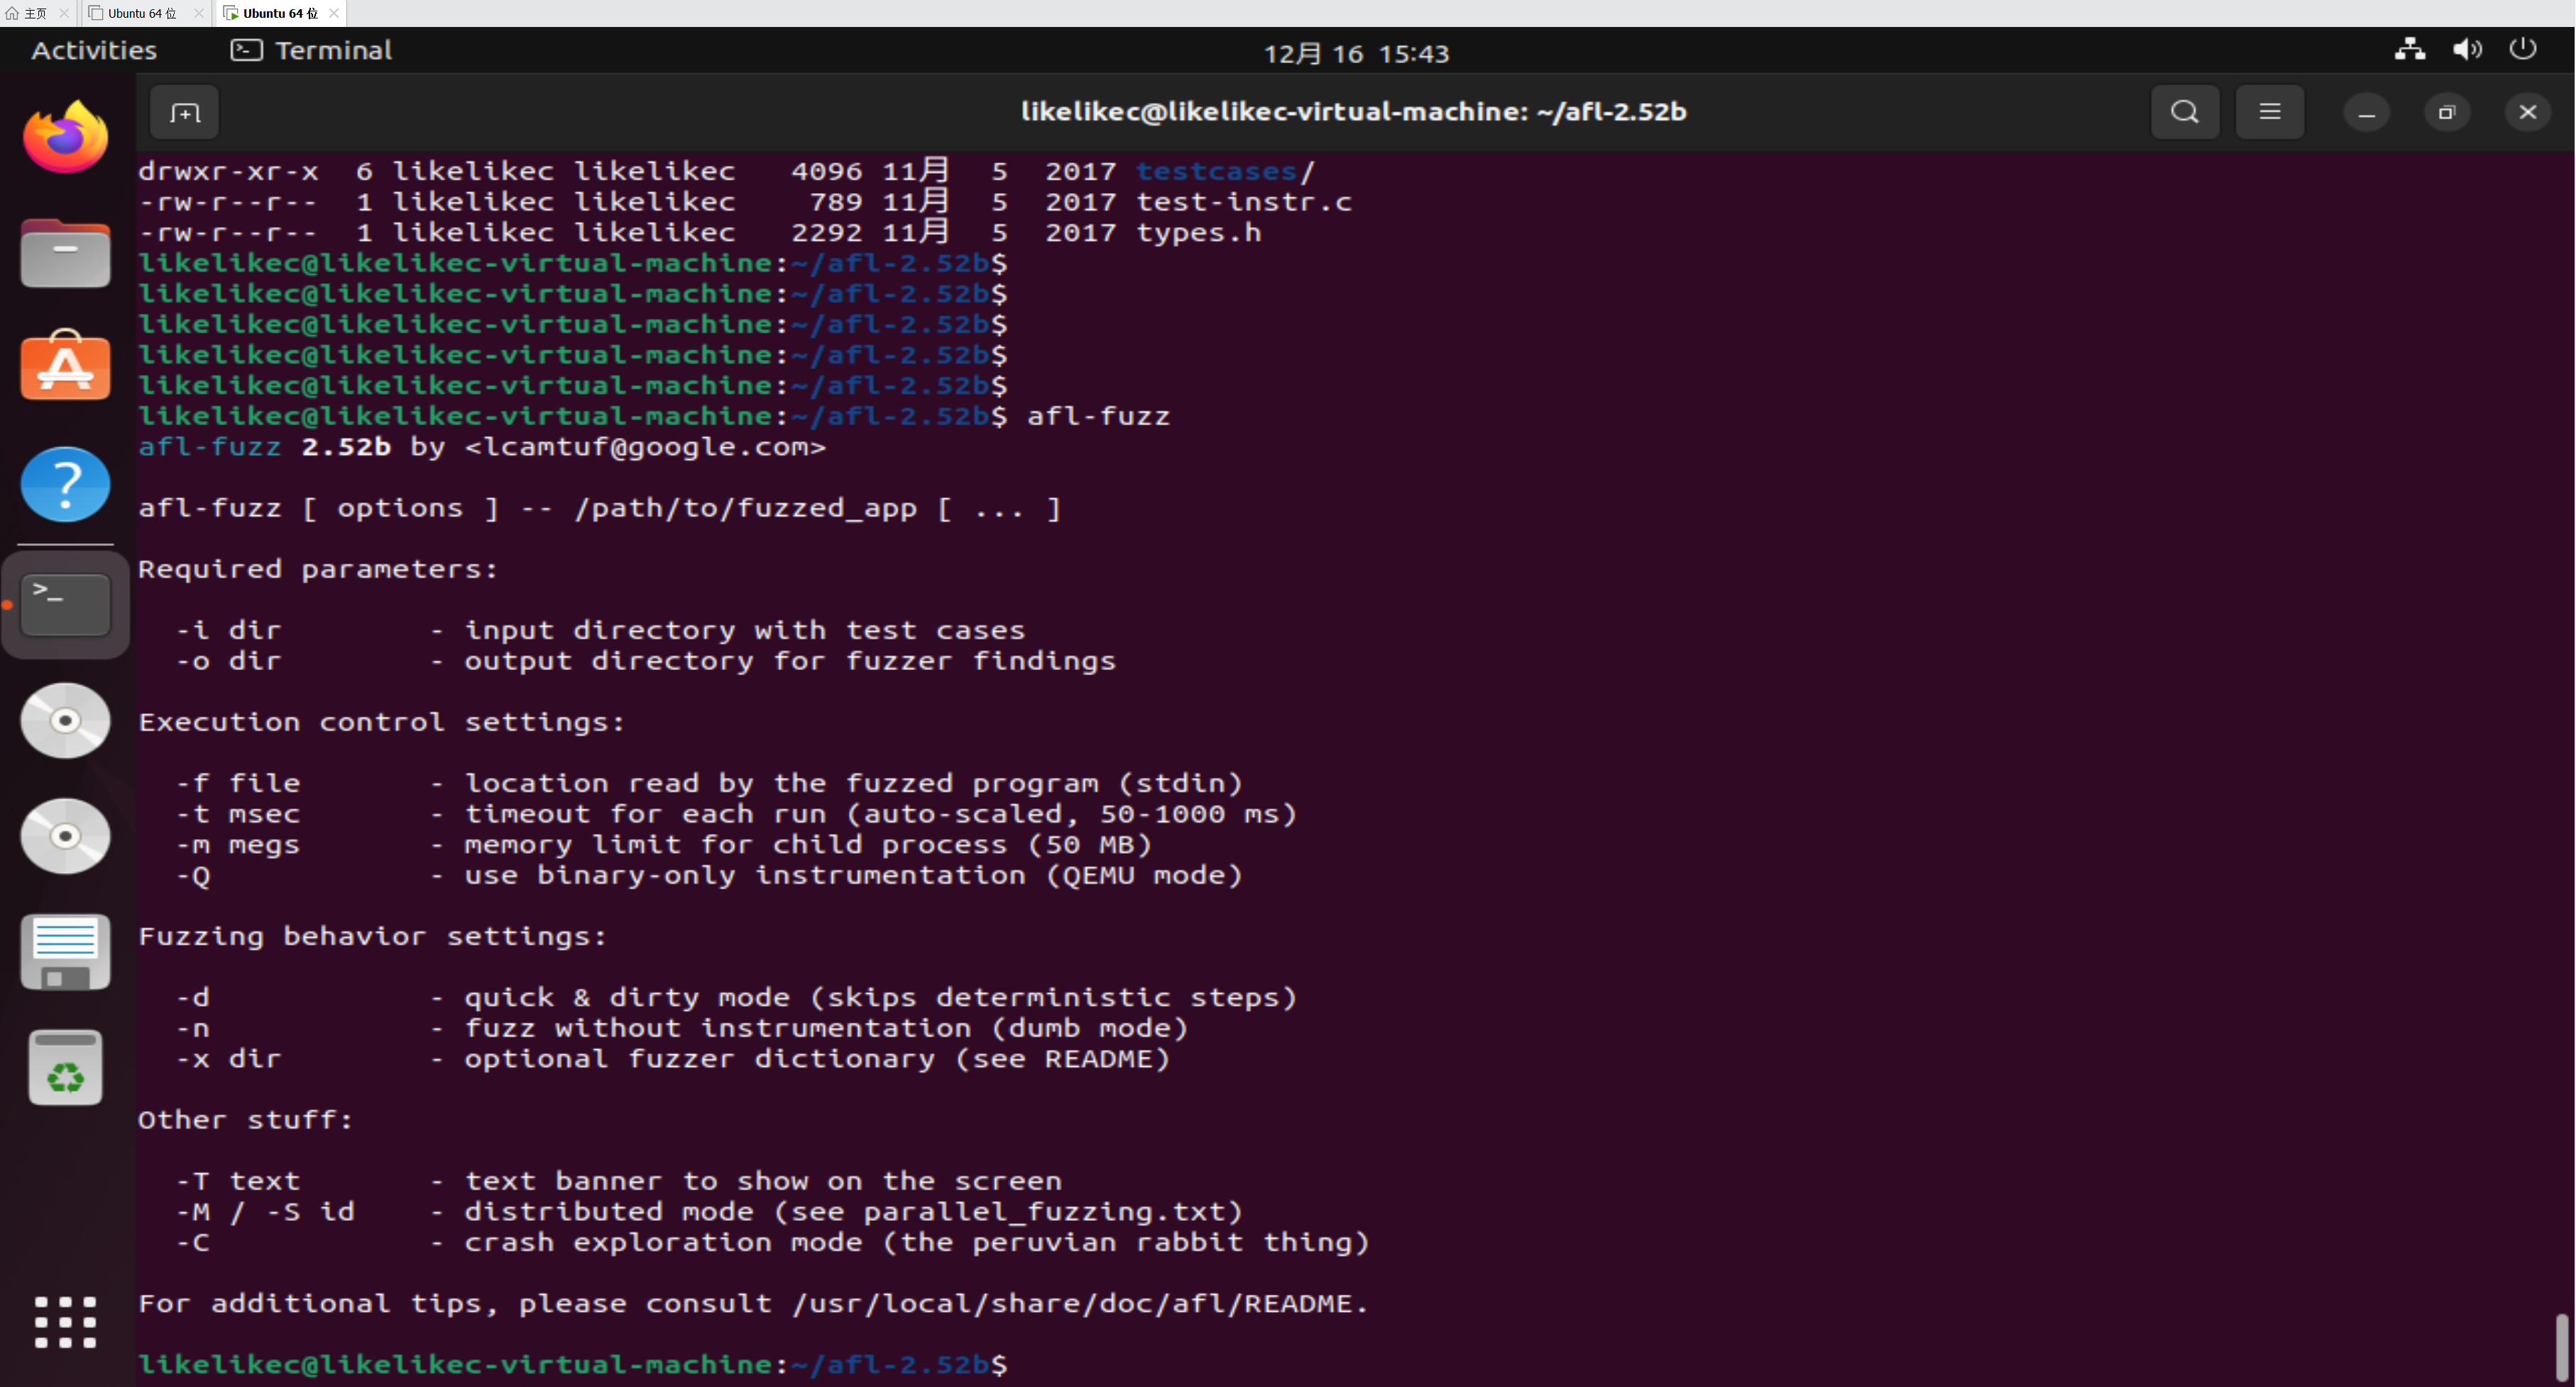Restore the terminal window size
This screenshot has height=1387, width=2576.
pyautogui.click(x=2446, y=113)
